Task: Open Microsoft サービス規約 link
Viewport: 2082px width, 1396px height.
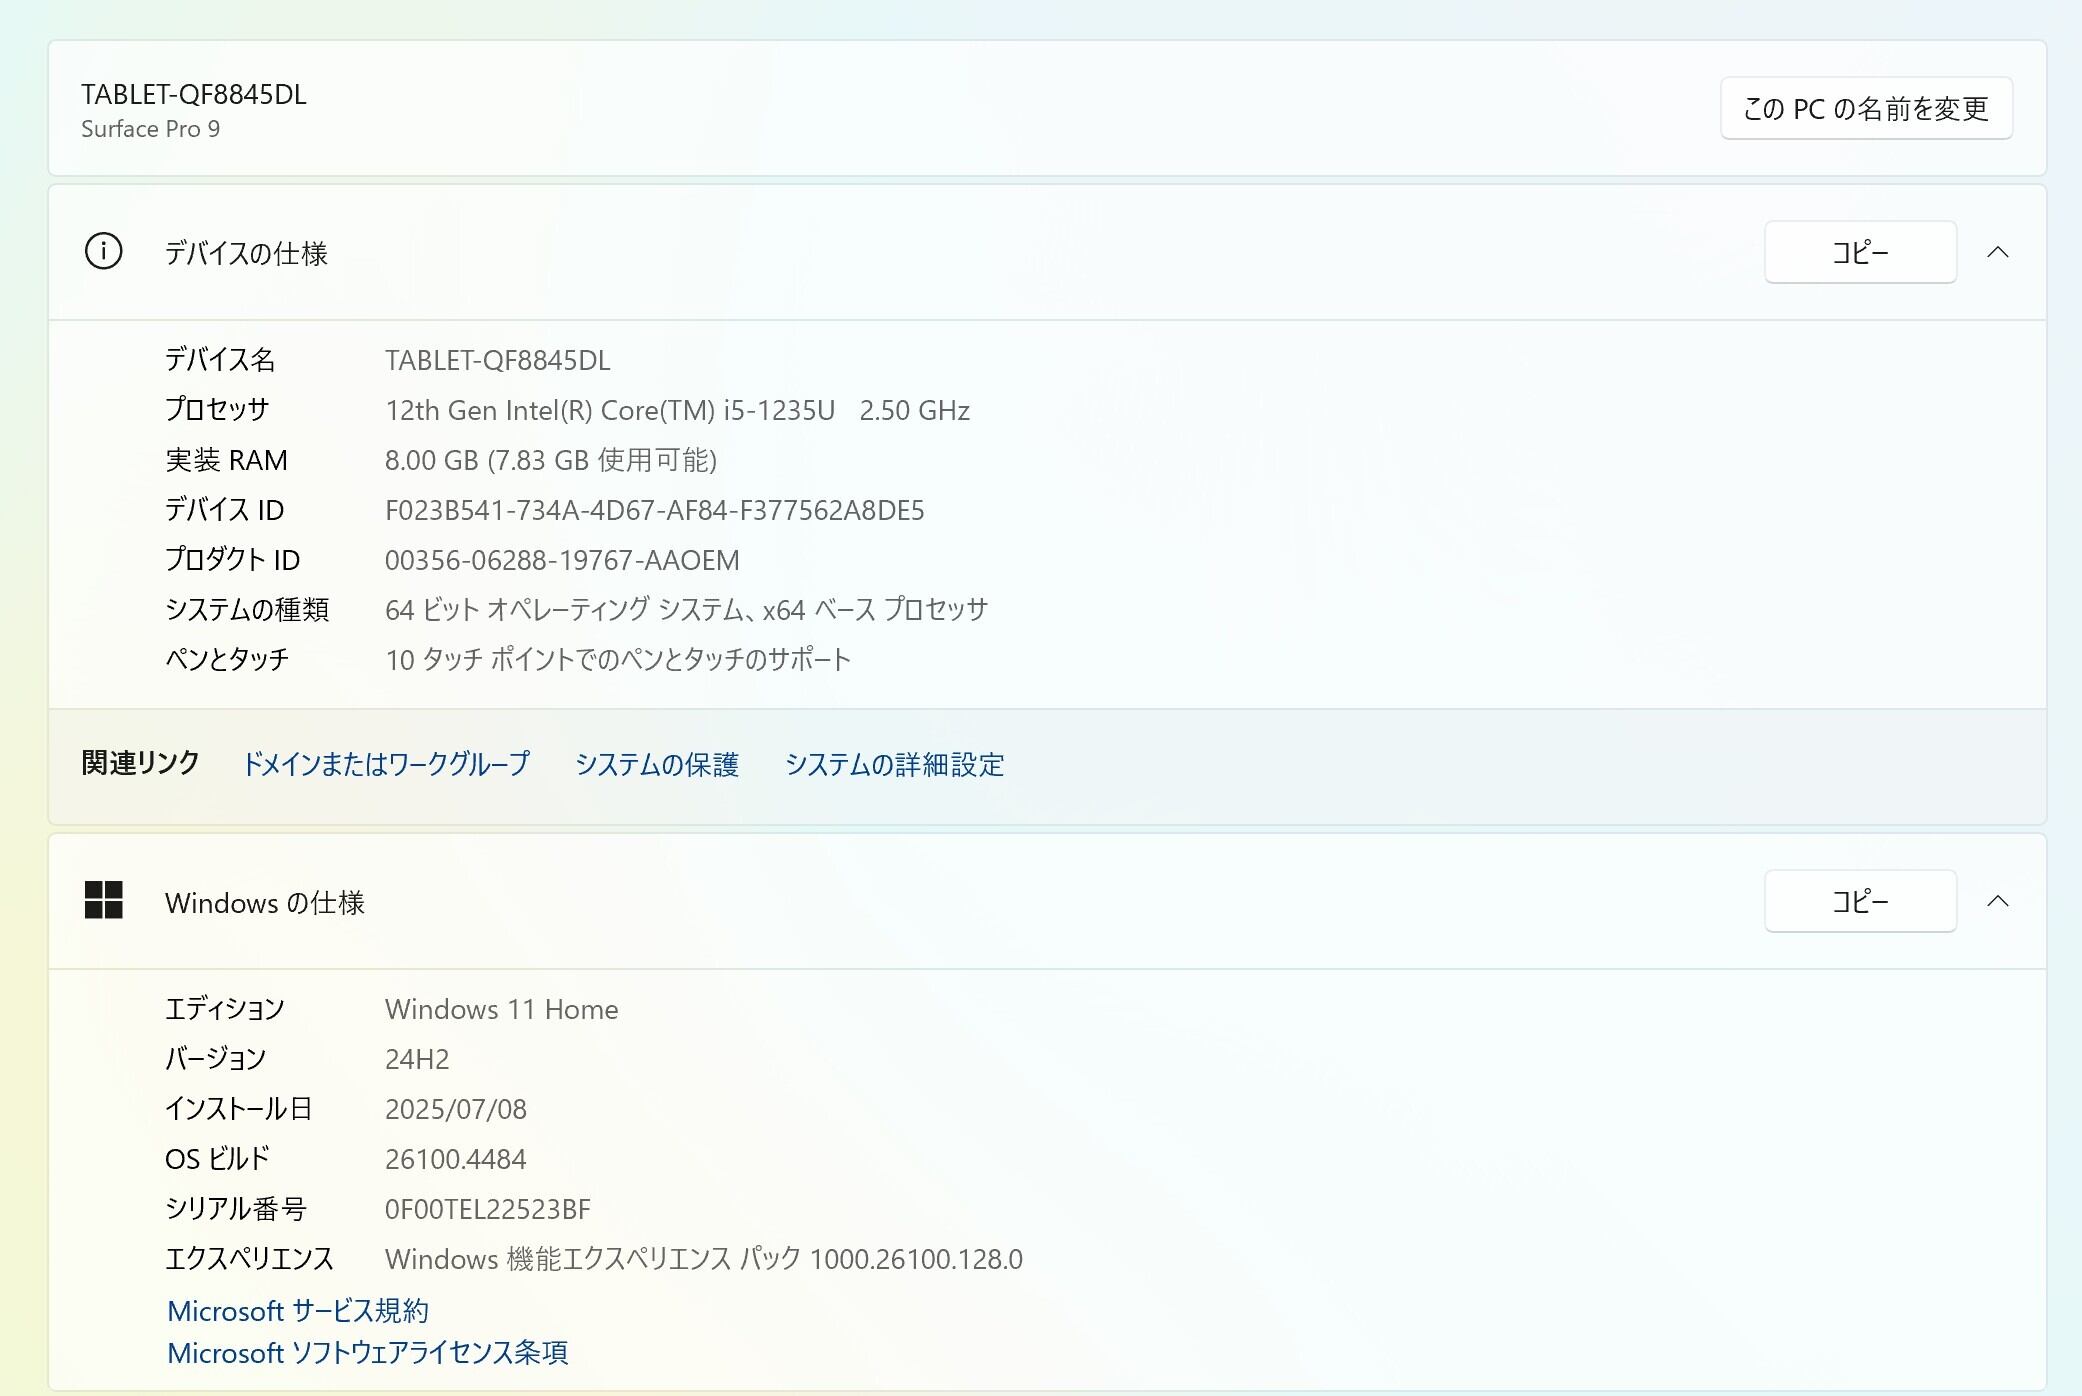Action: (x=298, y=1310)
